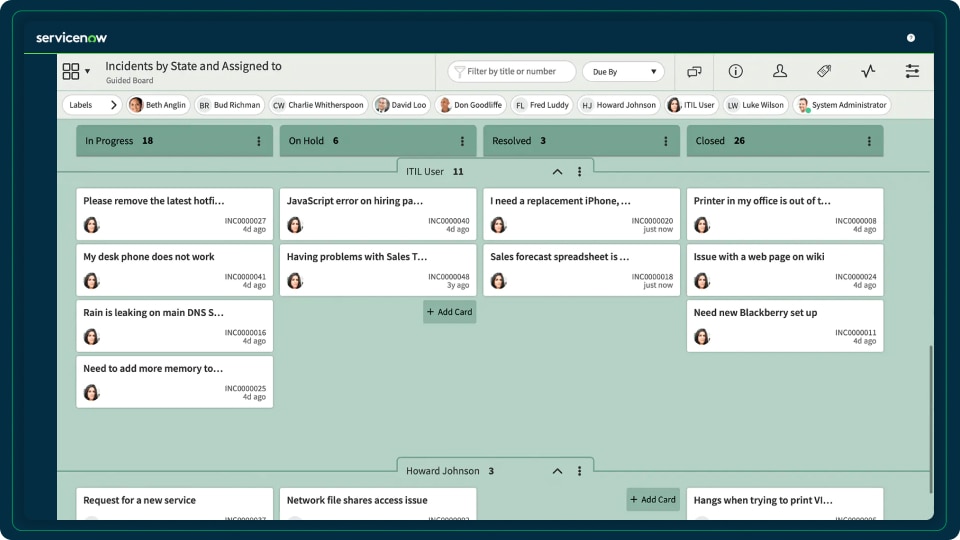This screenshot has width=960, height=540.
Task: Open board info icon
Action: click(x=736, y=71)
